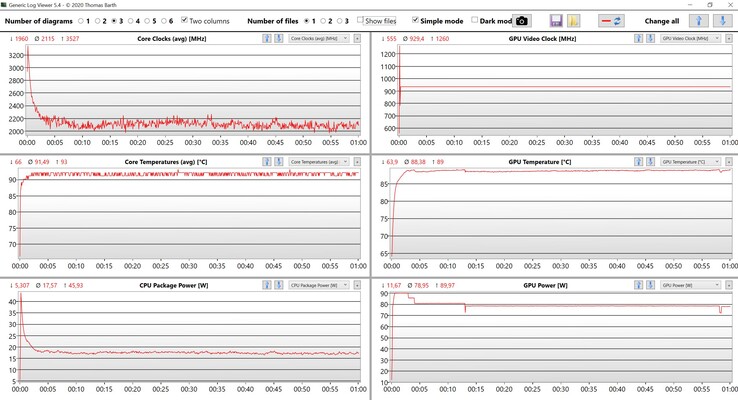Uncheck the Simple mode checkbox
Screen dimensions: 738x400
click(x=416, y=20)
